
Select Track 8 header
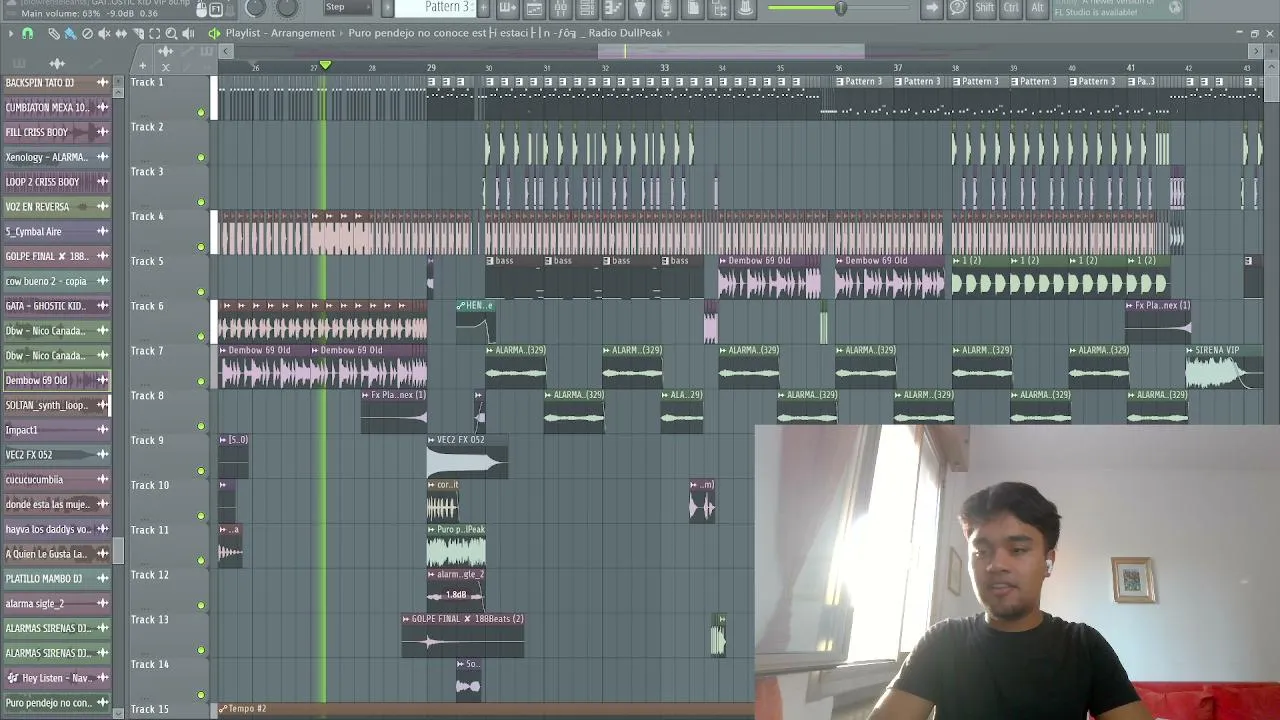point(170,410)
